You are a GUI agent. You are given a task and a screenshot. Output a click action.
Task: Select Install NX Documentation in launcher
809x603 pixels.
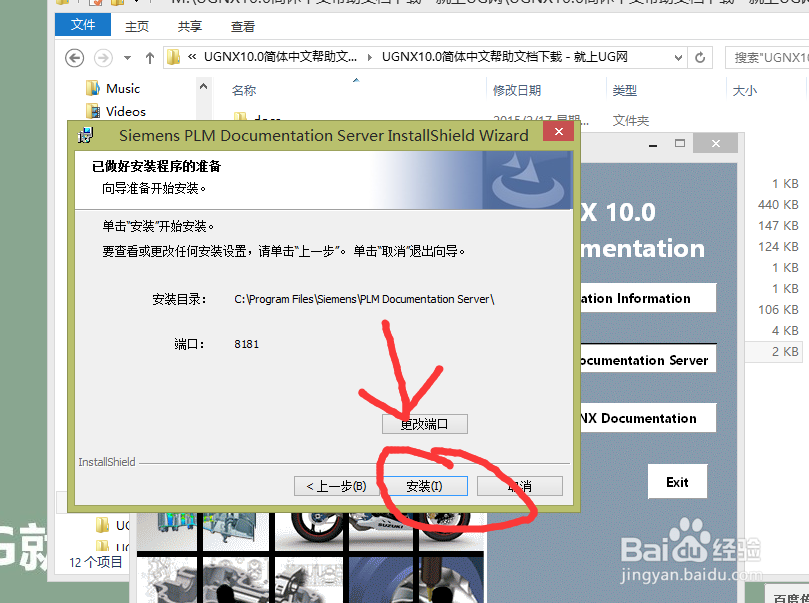[649, 418]
